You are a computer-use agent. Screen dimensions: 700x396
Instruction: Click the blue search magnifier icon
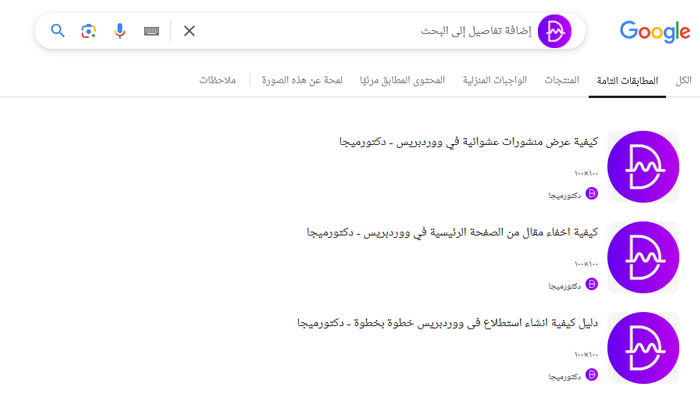click(58, 31)
